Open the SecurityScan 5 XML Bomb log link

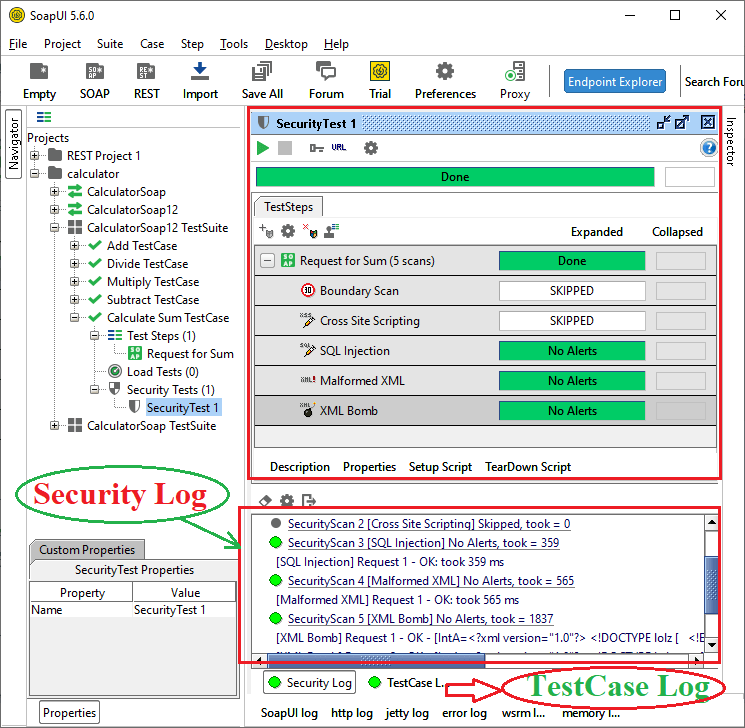point(420,619)
